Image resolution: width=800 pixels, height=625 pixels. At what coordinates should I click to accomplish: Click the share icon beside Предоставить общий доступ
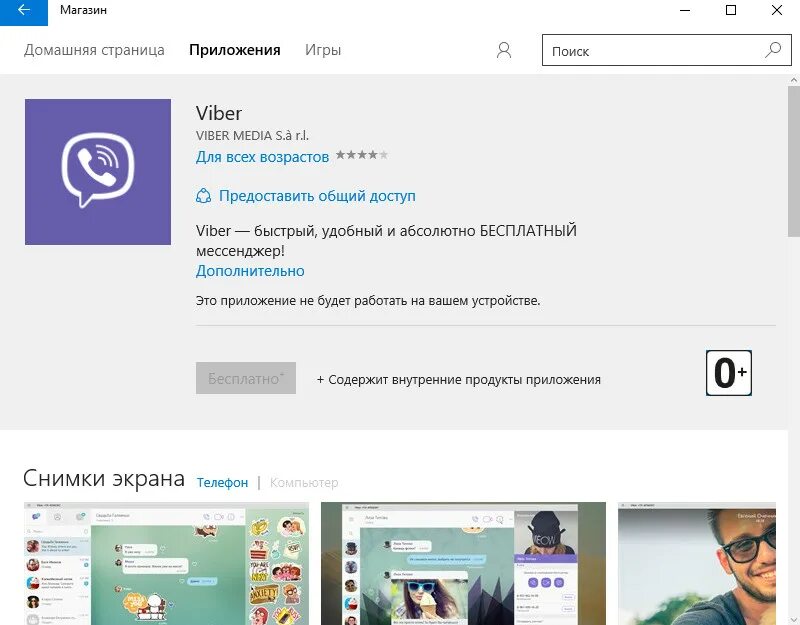click(203, 196)
